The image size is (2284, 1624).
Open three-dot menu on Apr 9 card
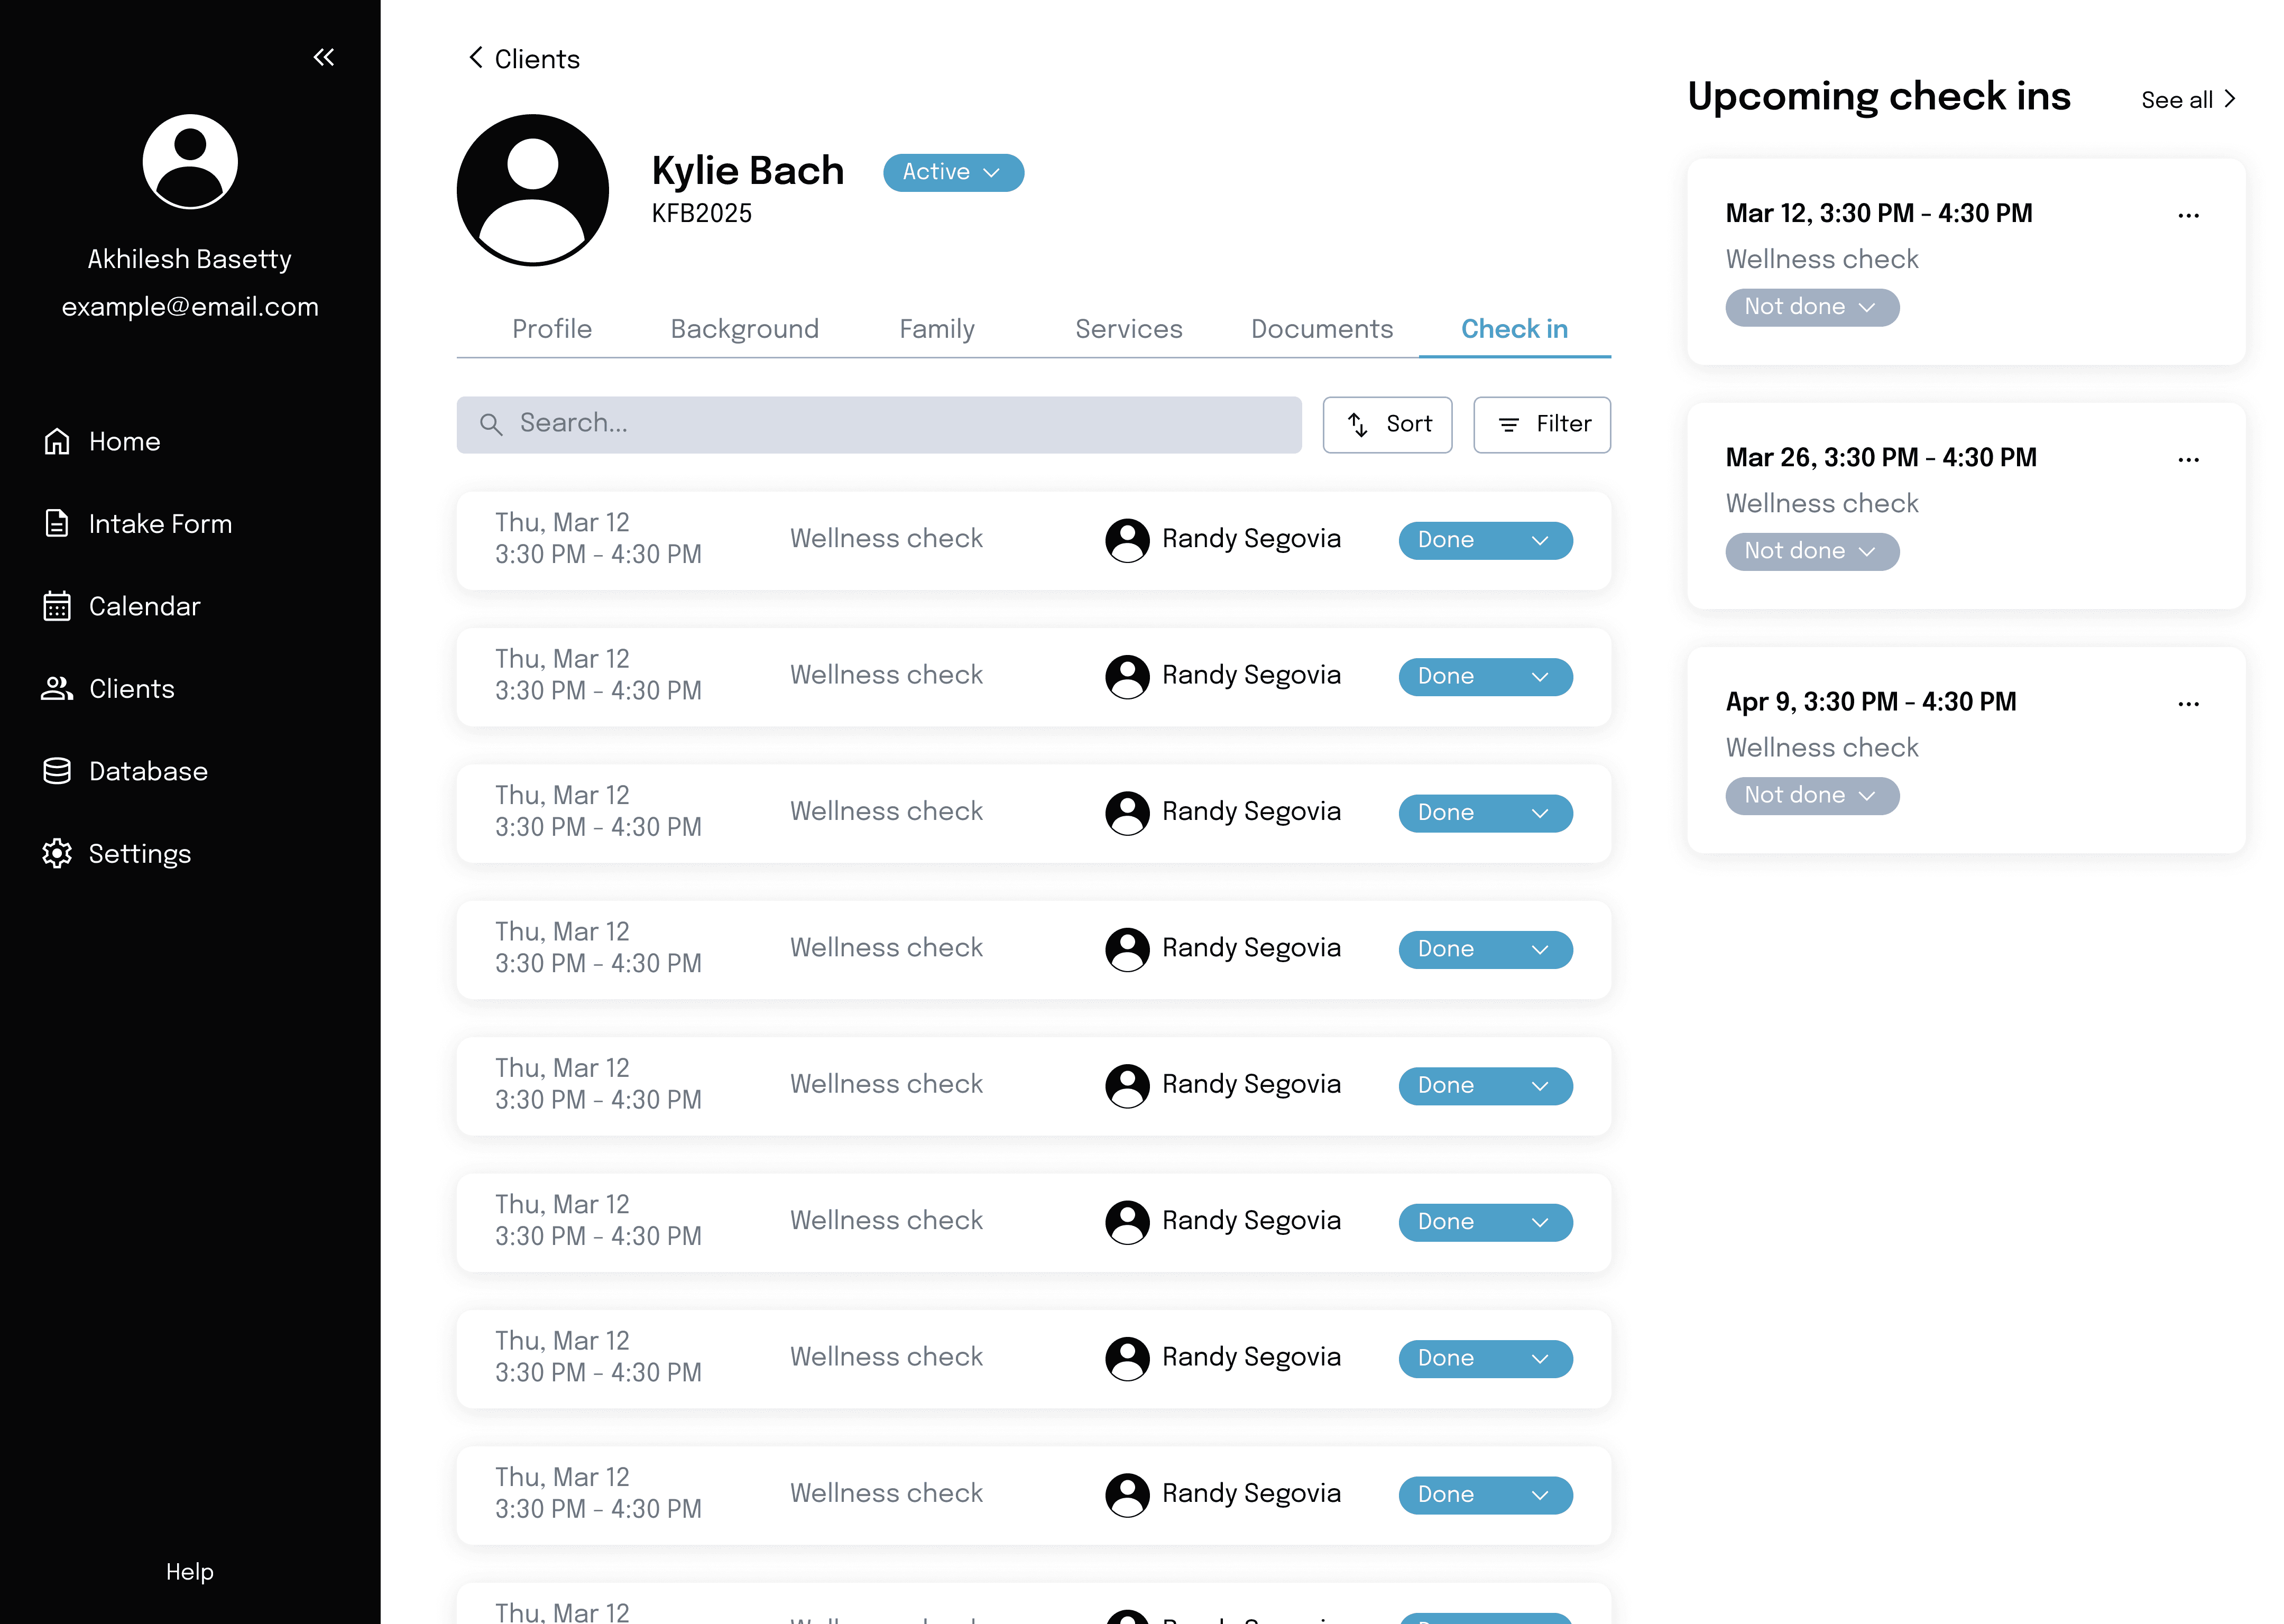pyautogui.click(x=2188, y=703)
